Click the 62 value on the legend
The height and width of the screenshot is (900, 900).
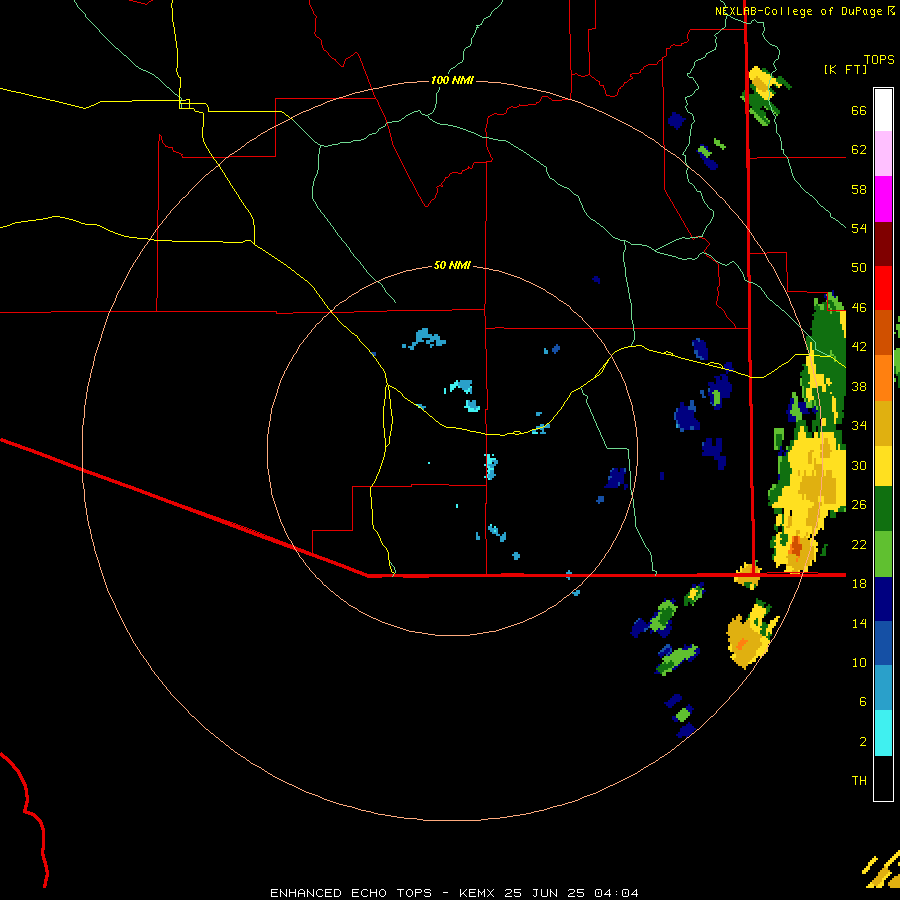(x=859, y=150)
